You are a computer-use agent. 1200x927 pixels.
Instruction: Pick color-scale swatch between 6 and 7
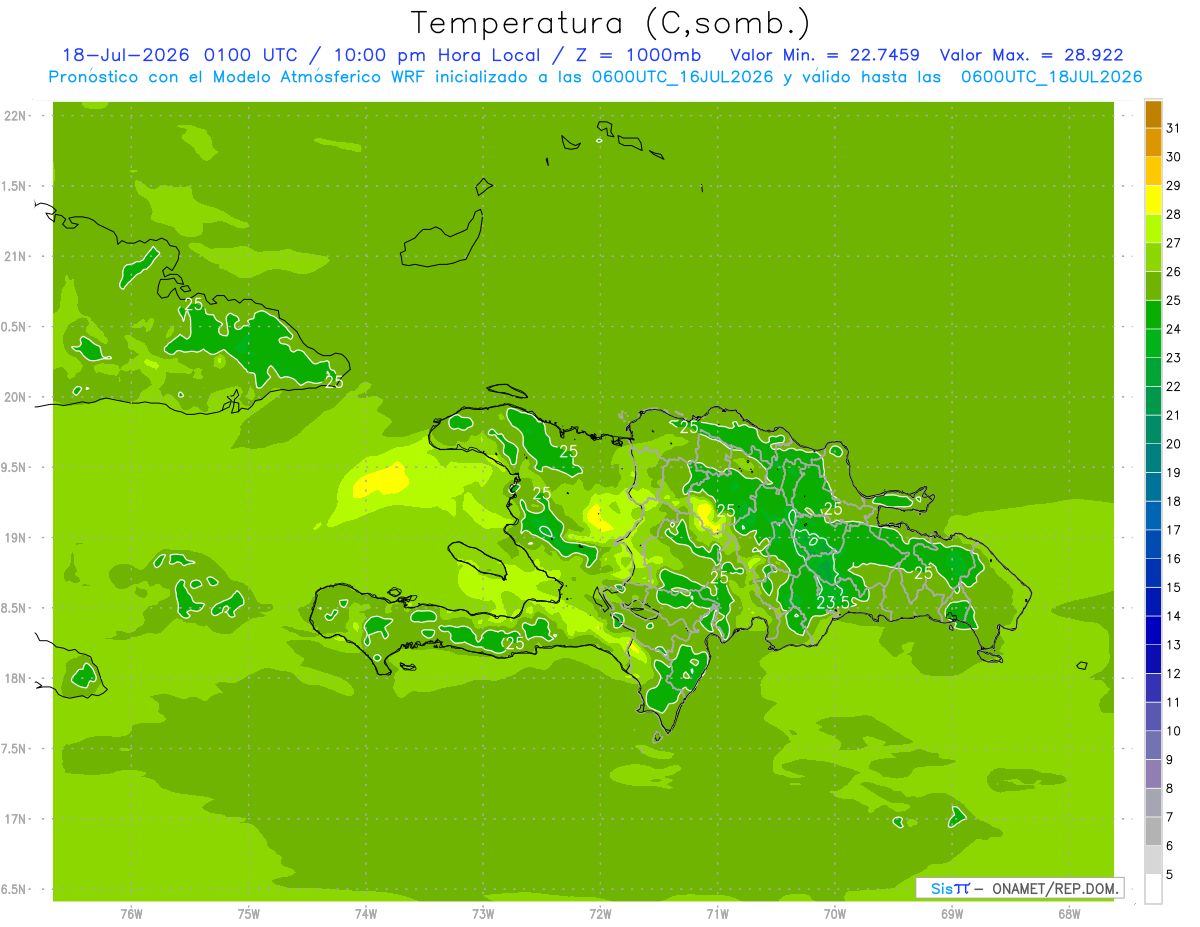1153,832
